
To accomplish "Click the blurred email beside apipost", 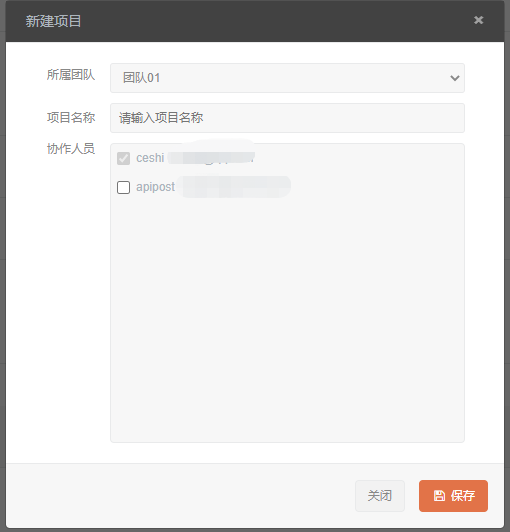I will pos(234,187).
